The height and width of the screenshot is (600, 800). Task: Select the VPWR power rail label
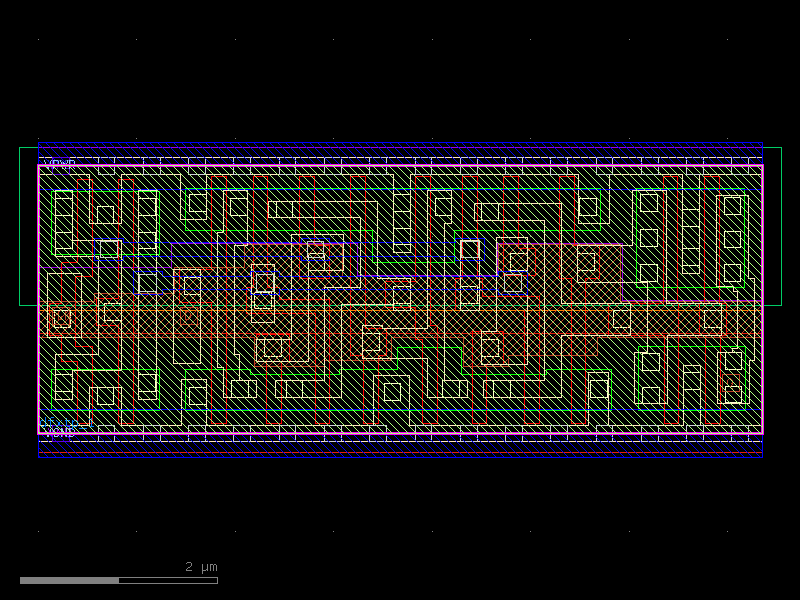[58, 162]
